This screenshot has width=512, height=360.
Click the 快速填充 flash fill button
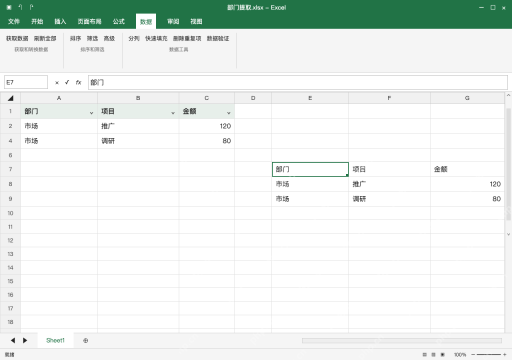click(156, 39)
